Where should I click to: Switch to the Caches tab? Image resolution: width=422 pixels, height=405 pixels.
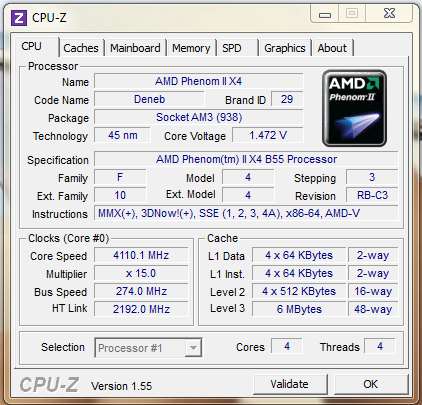coord(81,48)
